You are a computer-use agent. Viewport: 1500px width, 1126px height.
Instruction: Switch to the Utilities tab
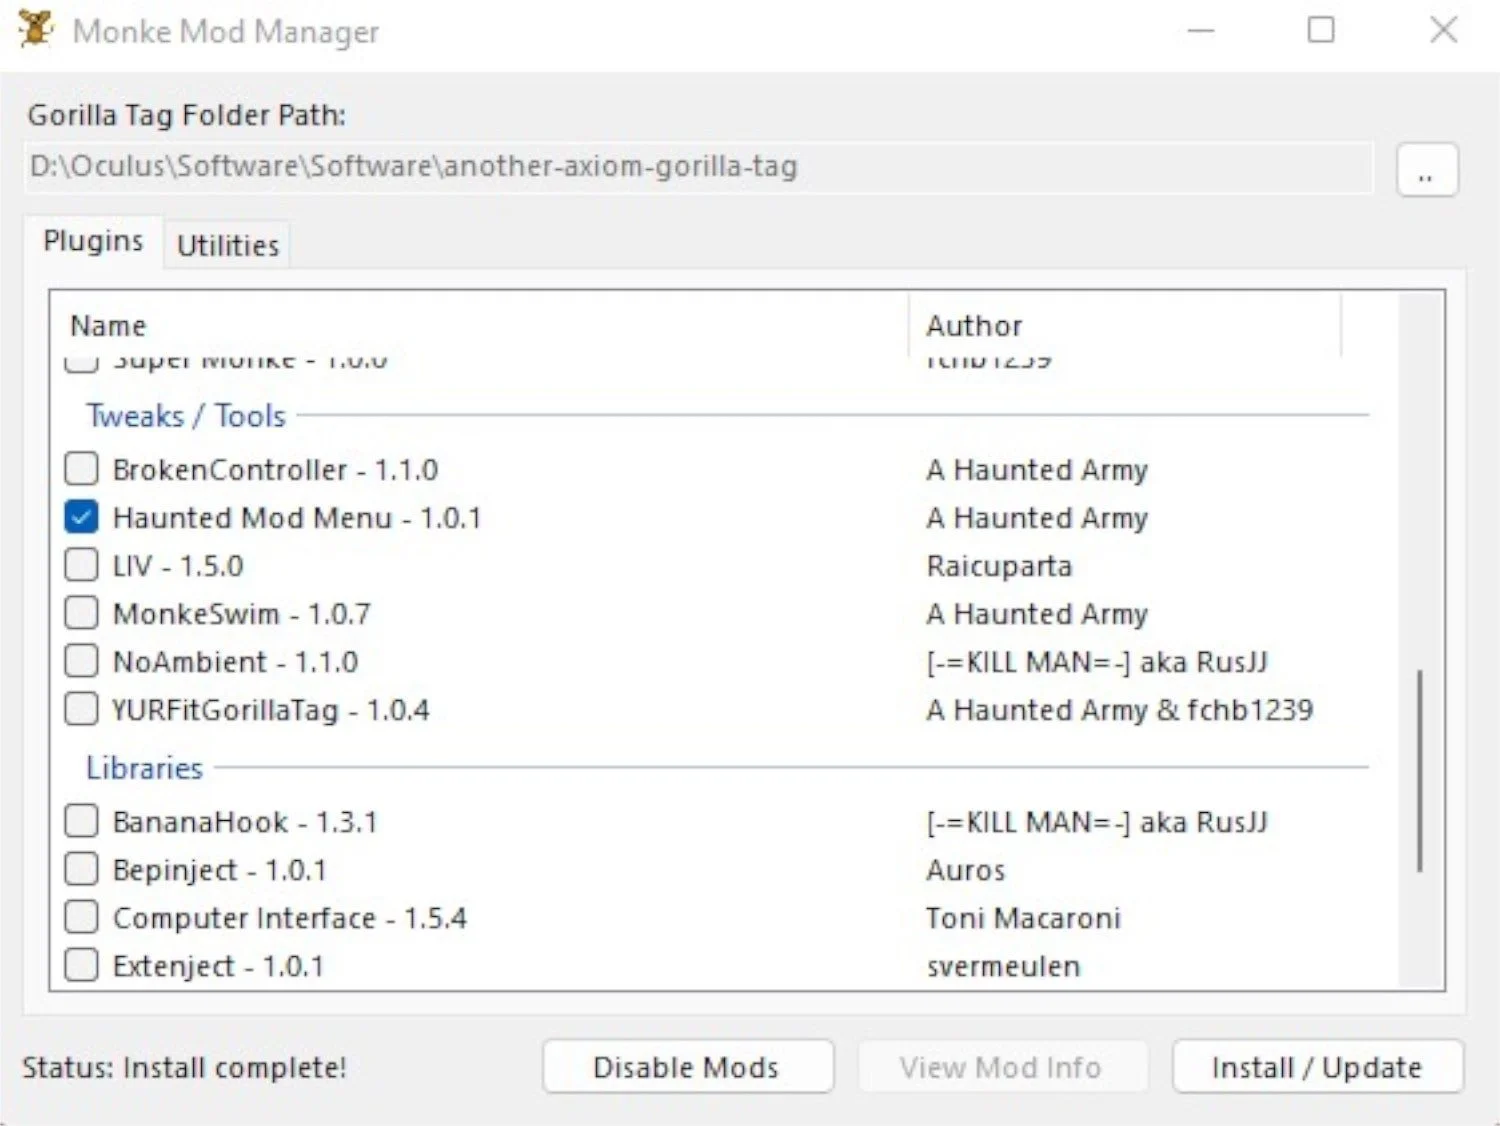[x=226, y=244]
